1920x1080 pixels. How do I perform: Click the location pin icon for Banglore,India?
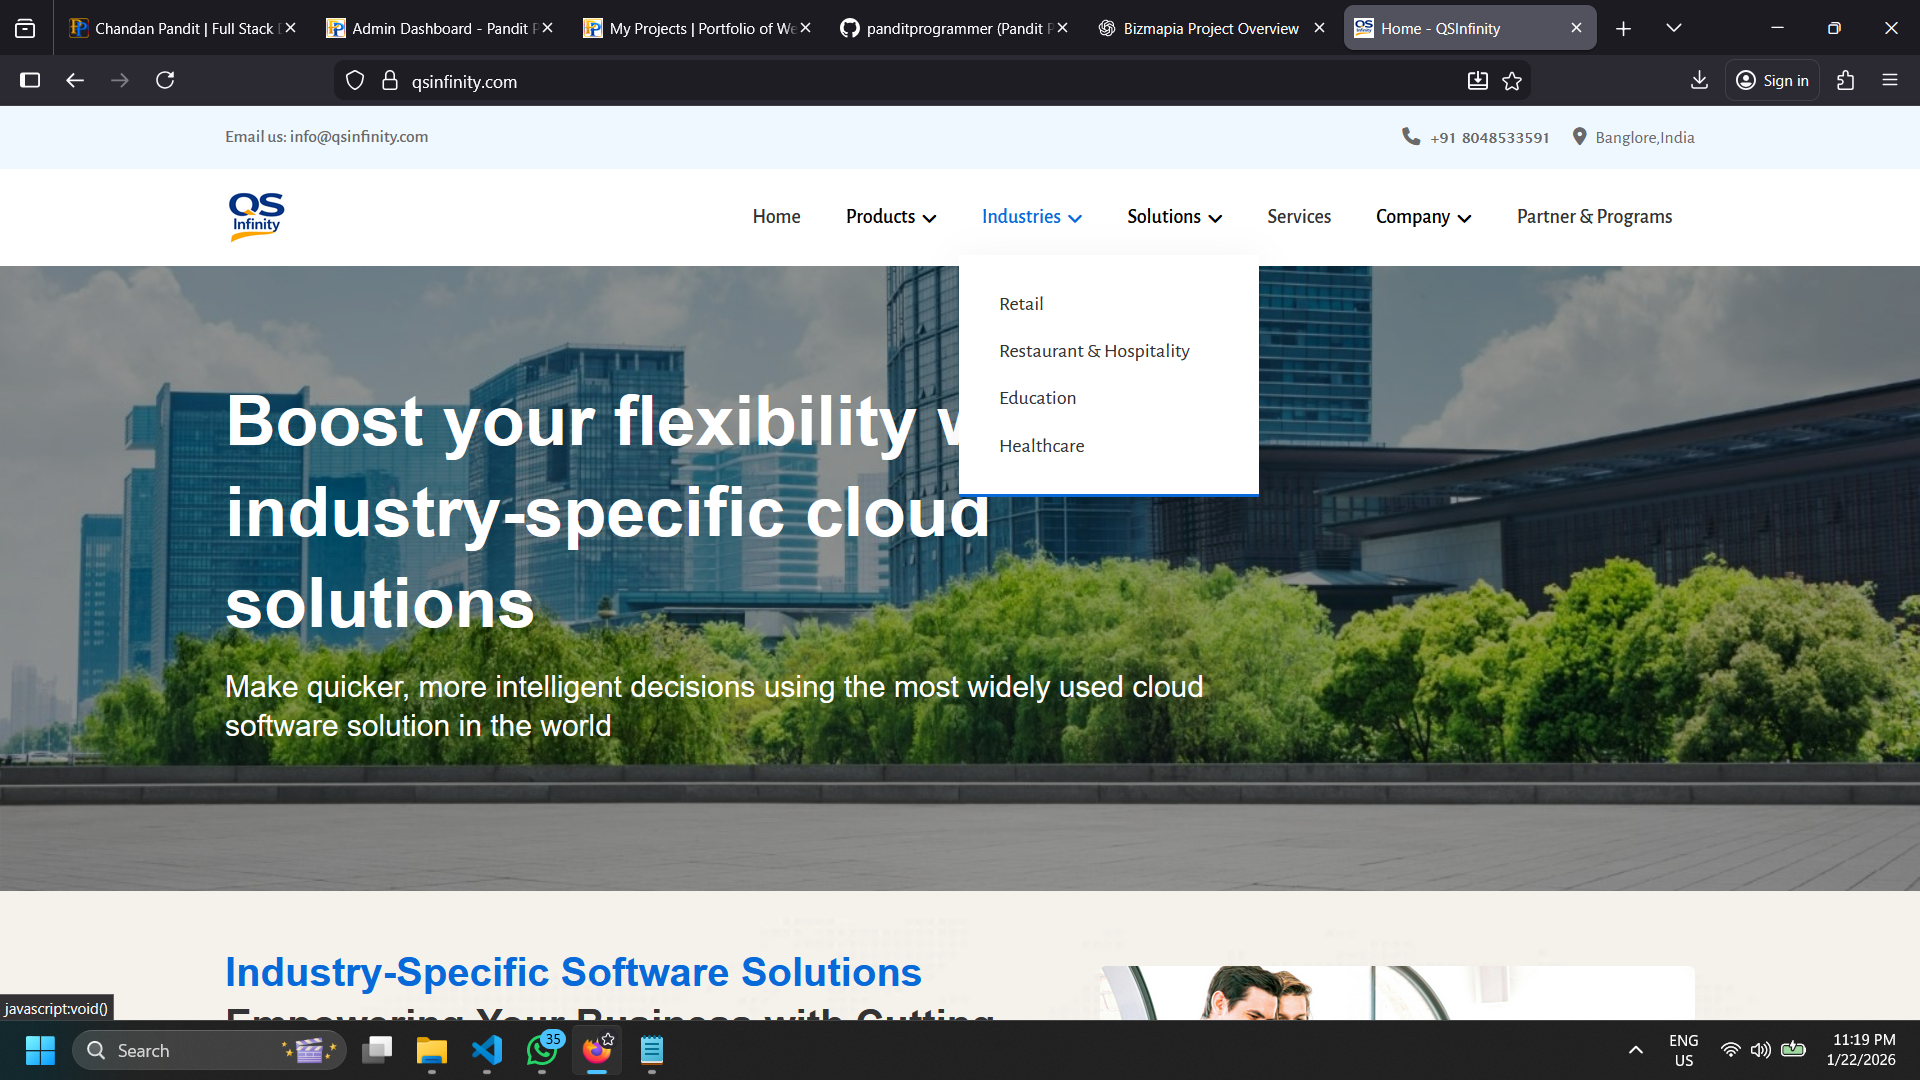coord(1580,137)
